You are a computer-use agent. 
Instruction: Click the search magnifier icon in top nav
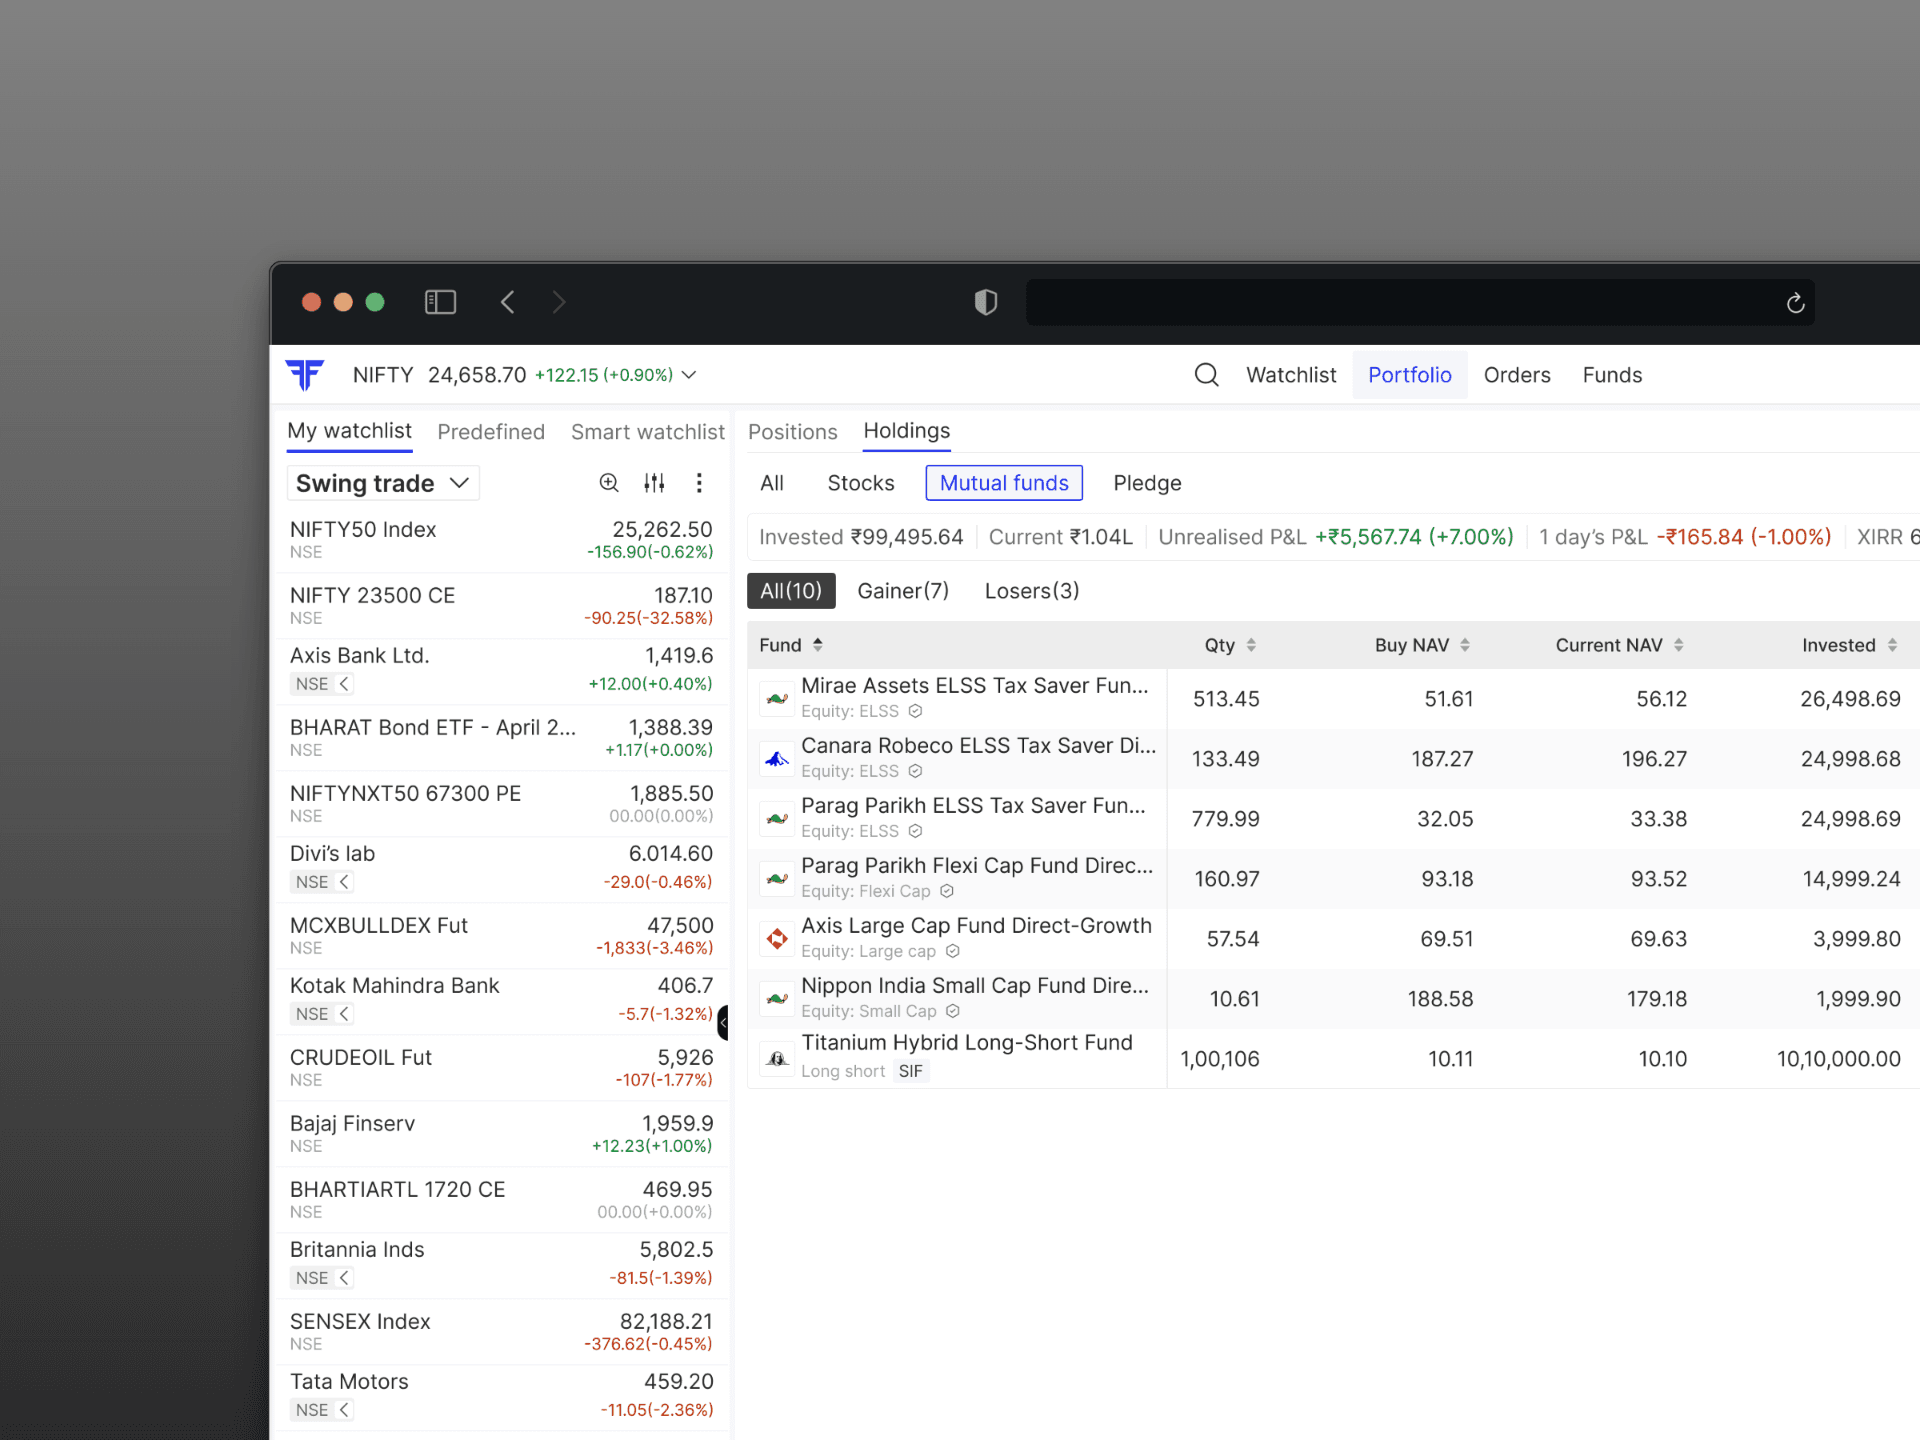click(1206, 375)
